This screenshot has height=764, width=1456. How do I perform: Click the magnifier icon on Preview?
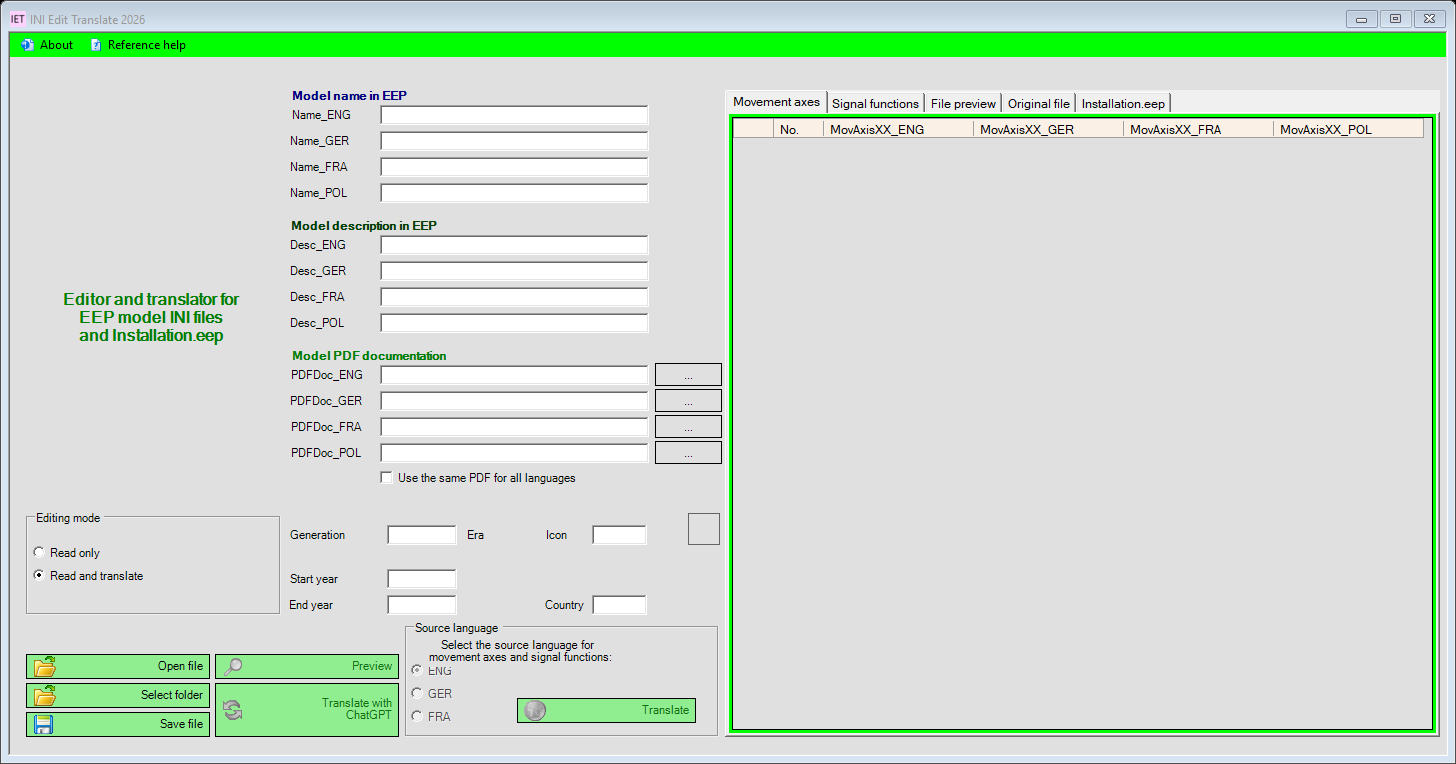(x=233, y=666)
